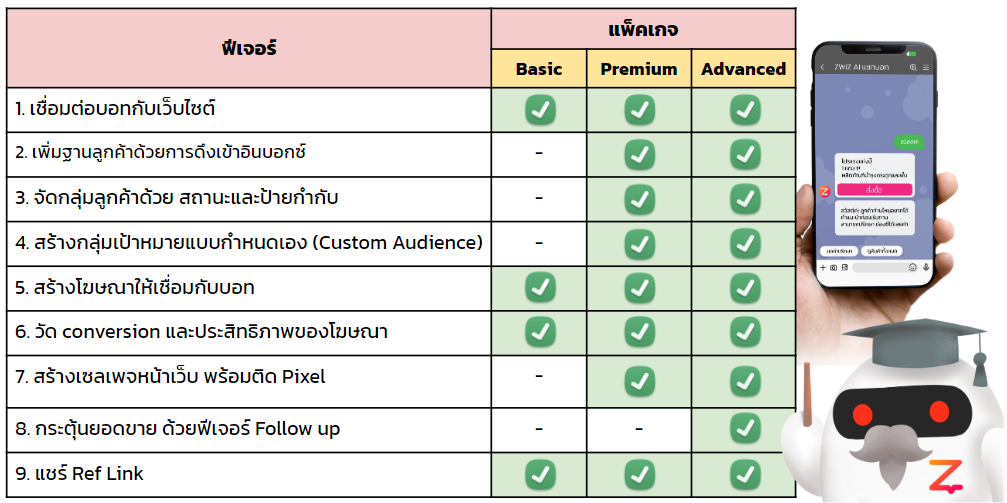The height and width of the screenshot is (503, 1007).
Task: Tap the plus icon in chat bar
Action: (823, 267)
